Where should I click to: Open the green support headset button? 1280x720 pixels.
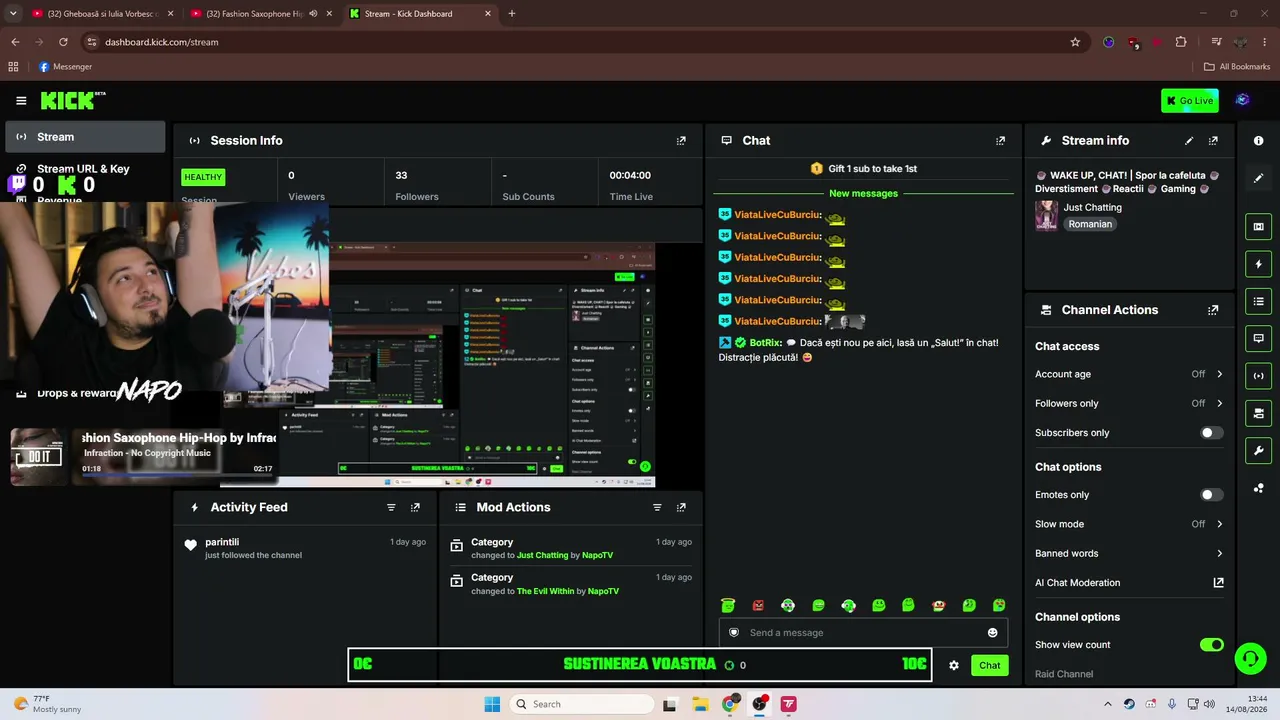tap(1250, 658)
